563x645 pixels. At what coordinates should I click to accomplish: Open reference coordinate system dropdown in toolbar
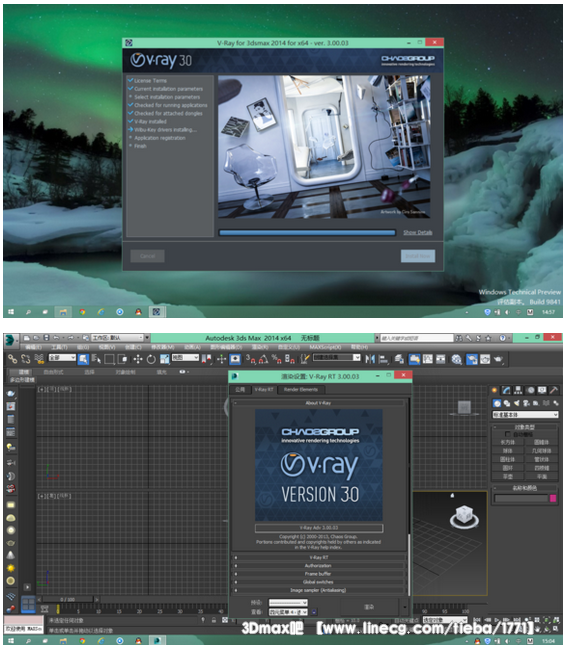tap(185, 357)
